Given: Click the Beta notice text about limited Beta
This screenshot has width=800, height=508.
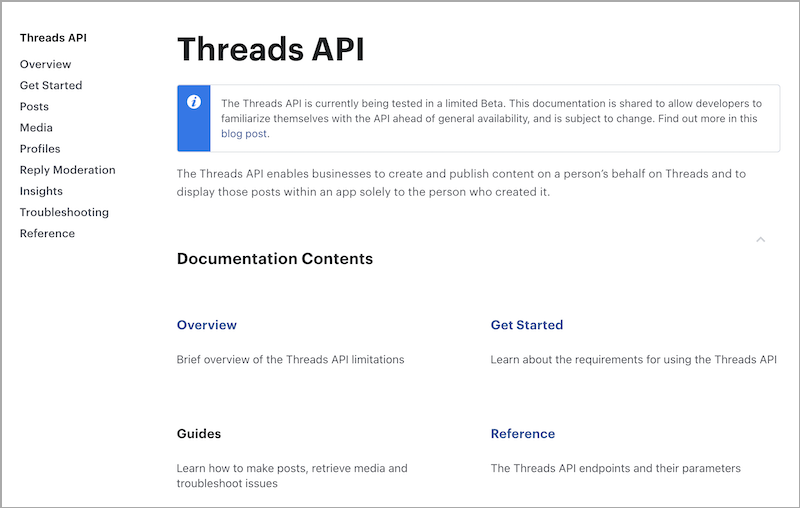Looking at the screenshot, I should (491, 118).
